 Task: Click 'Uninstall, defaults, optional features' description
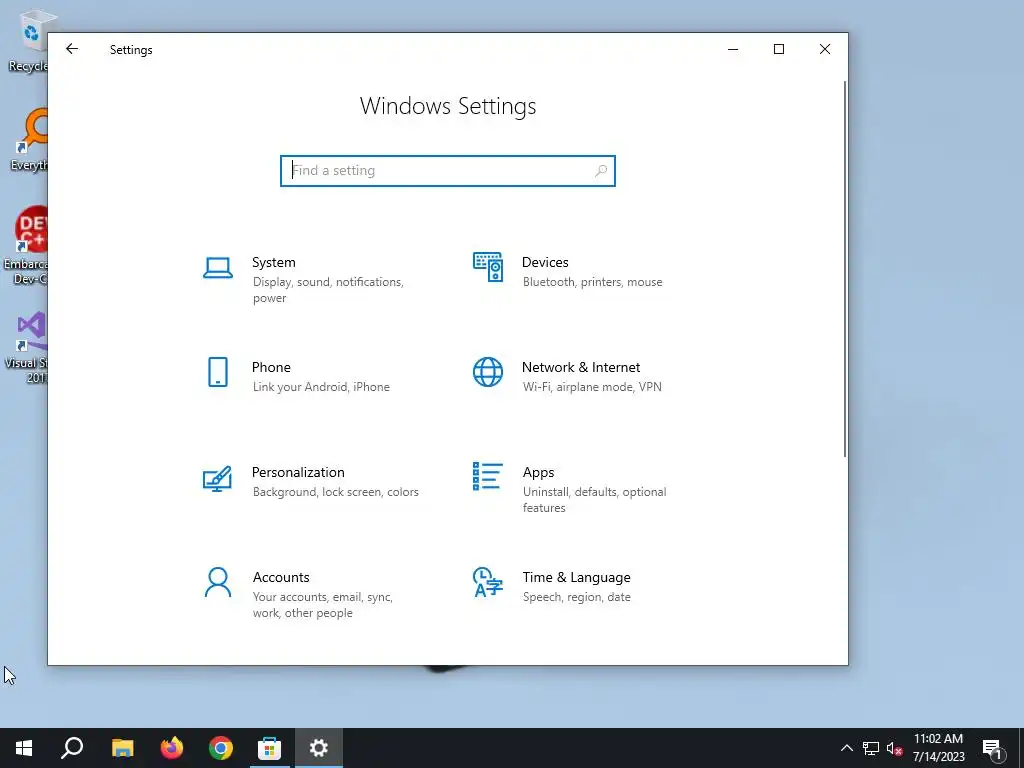click(x=594, y=500)
